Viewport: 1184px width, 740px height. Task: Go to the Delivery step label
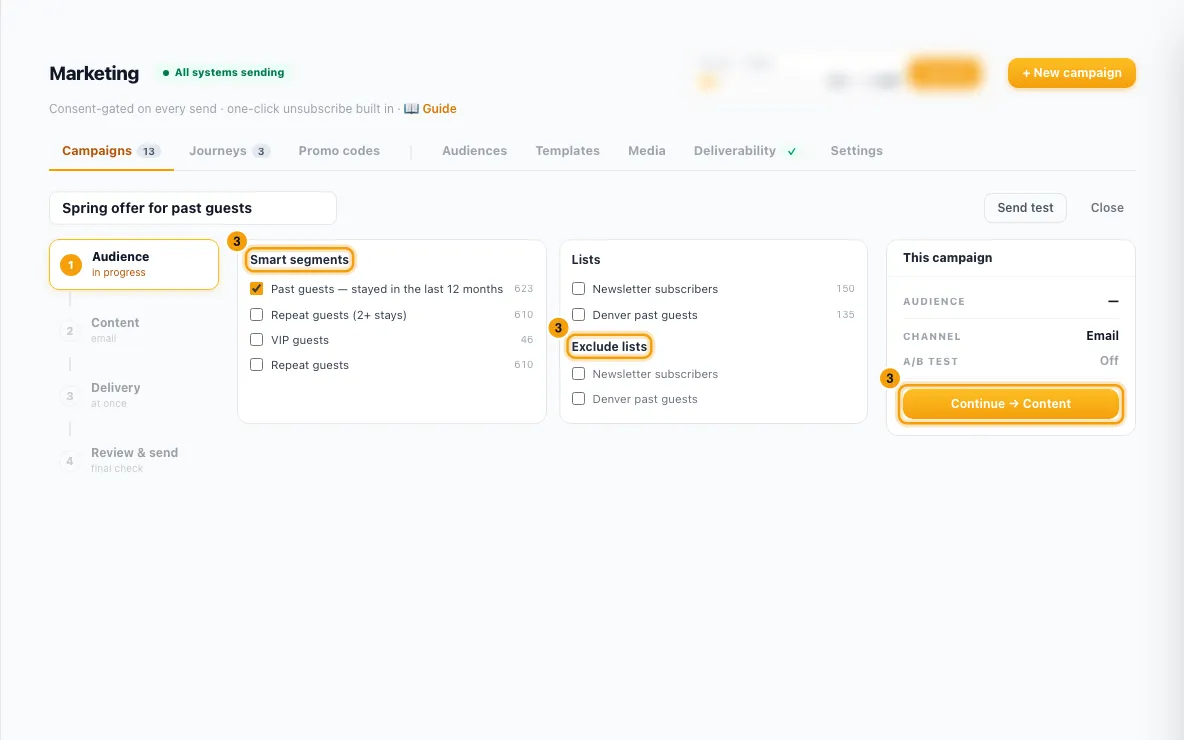pyautogui.click(x=116, y=387)
